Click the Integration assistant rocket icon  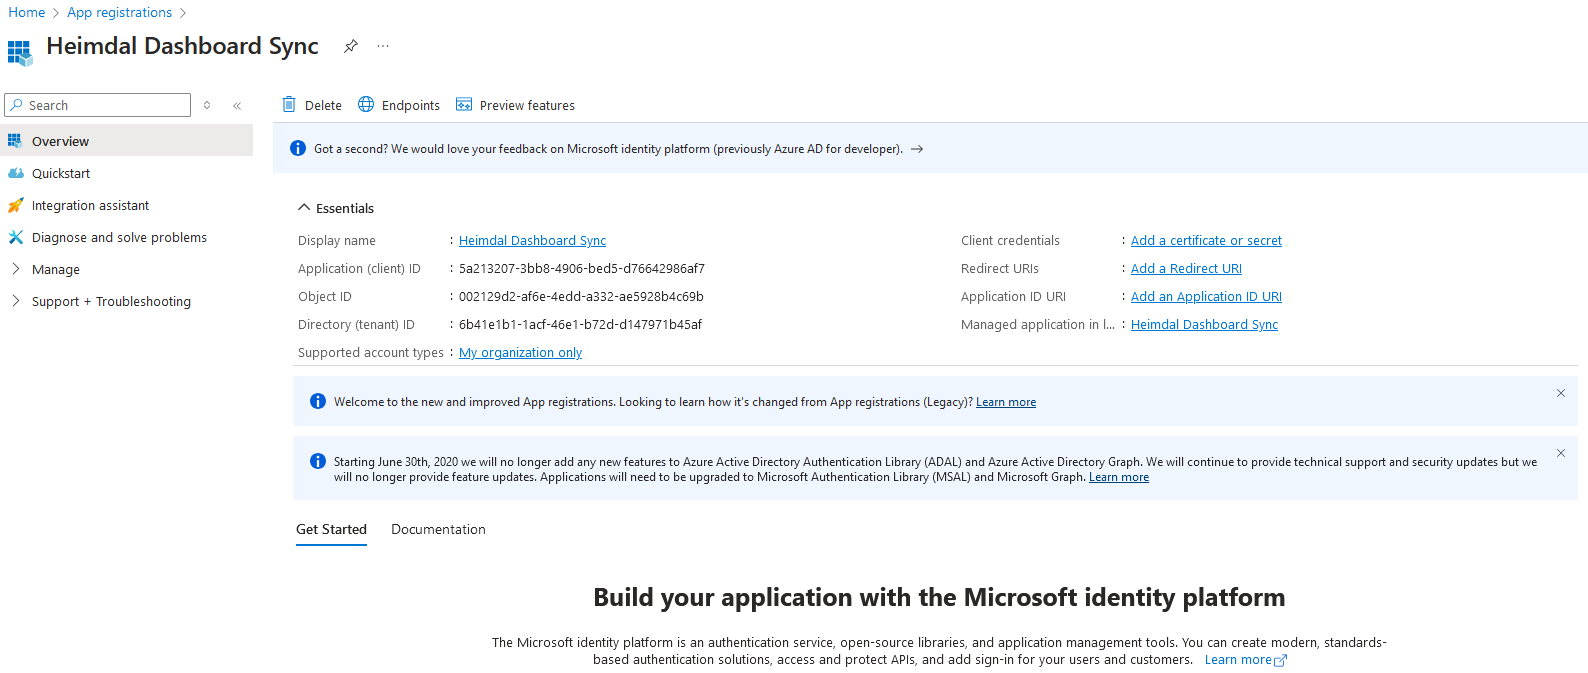pyautogui.click(x=15, y=205)
